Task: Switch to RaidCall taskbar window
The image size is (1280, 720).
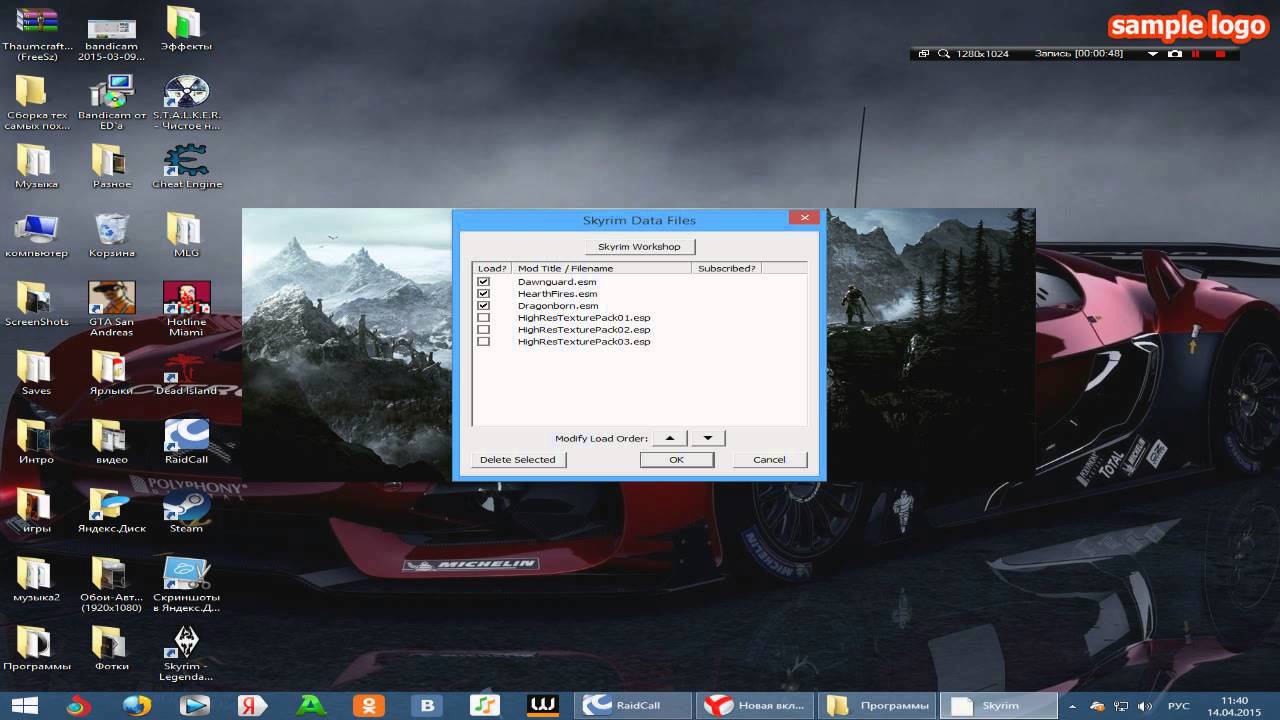Action: tap(632, 705)
